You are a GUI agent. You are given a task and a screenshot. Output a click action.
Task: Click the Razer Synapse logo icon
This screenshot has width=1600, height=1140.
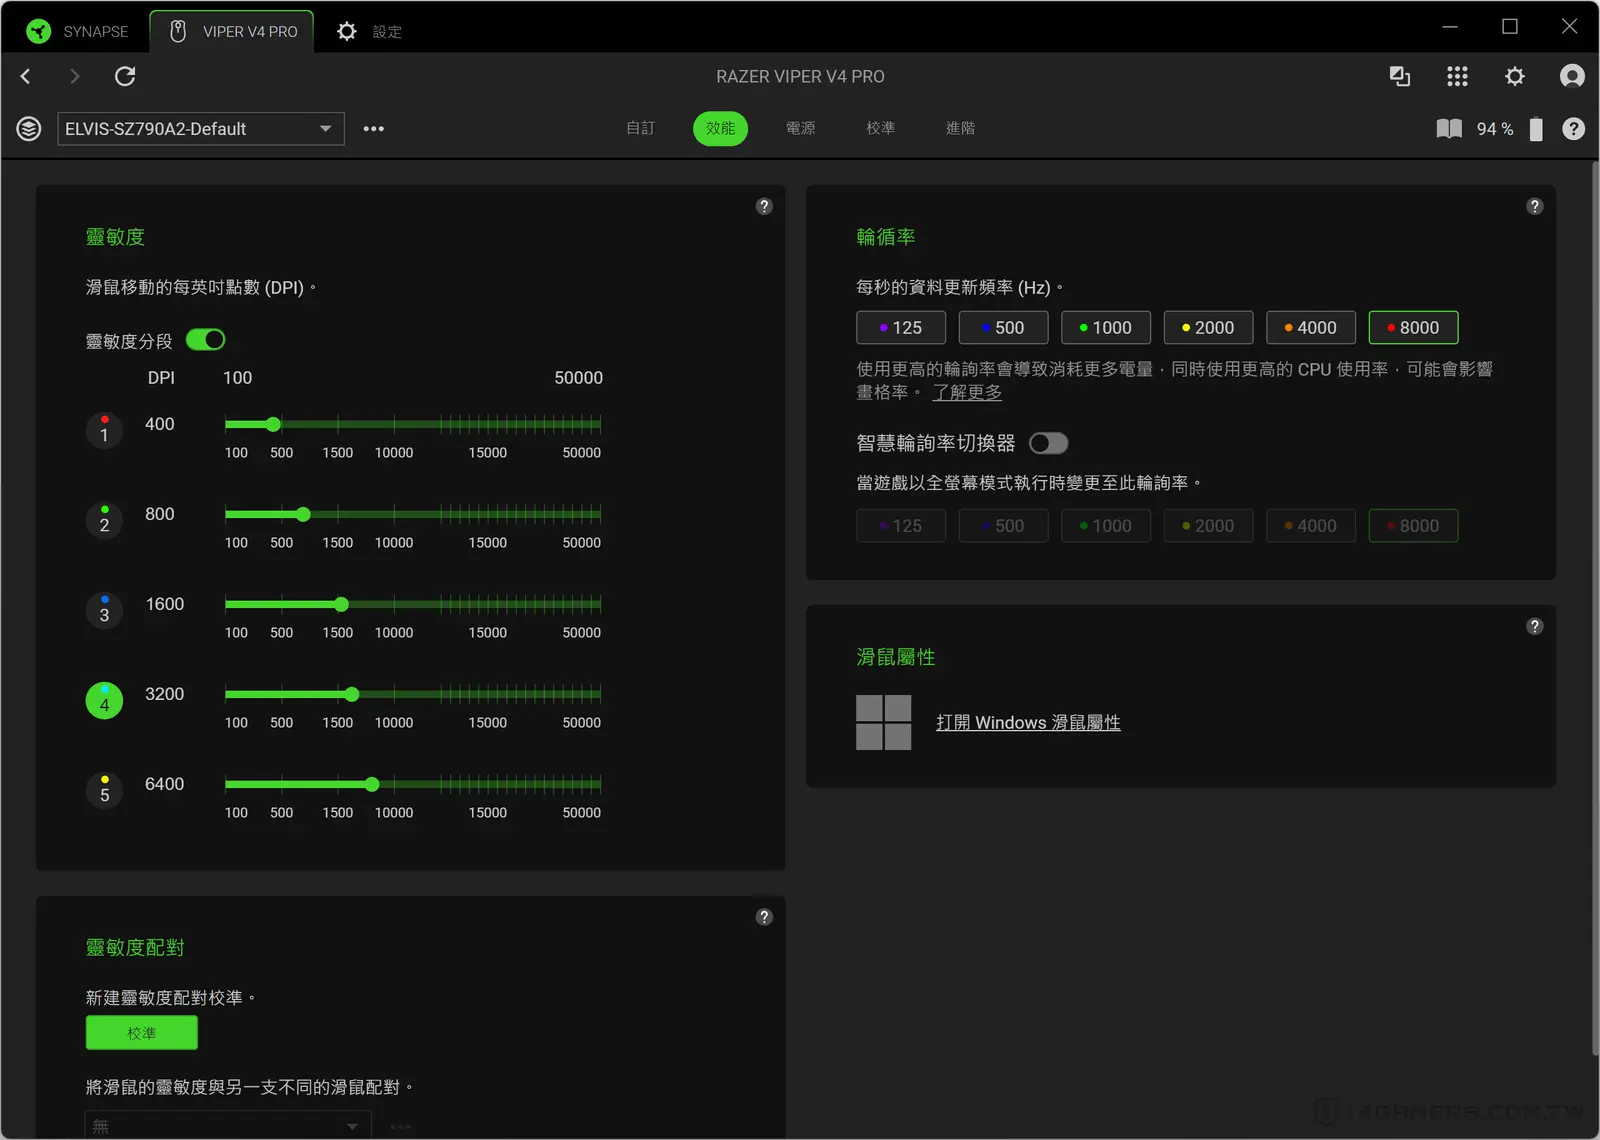pyautogui.click(x=38, y=31)
